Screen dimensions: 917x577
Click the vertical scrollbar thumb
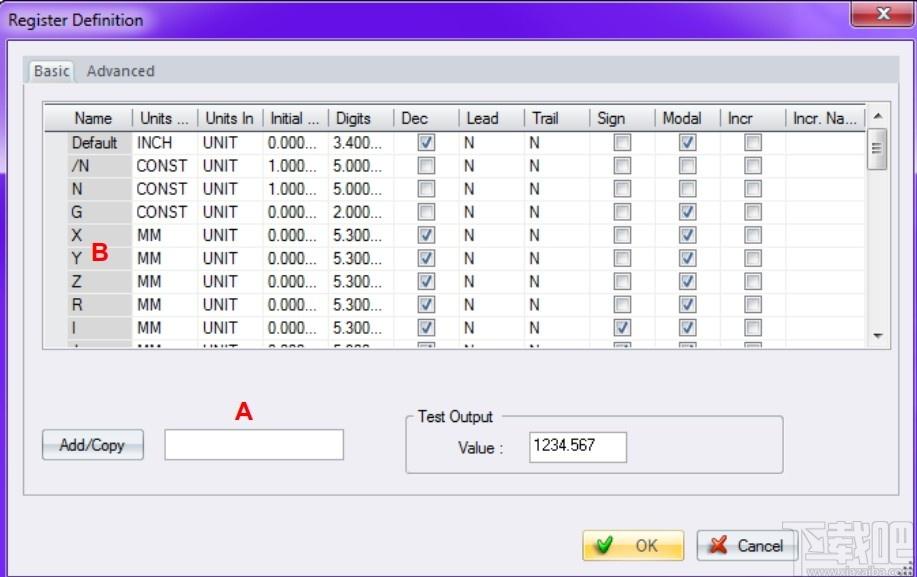point(877,148)
